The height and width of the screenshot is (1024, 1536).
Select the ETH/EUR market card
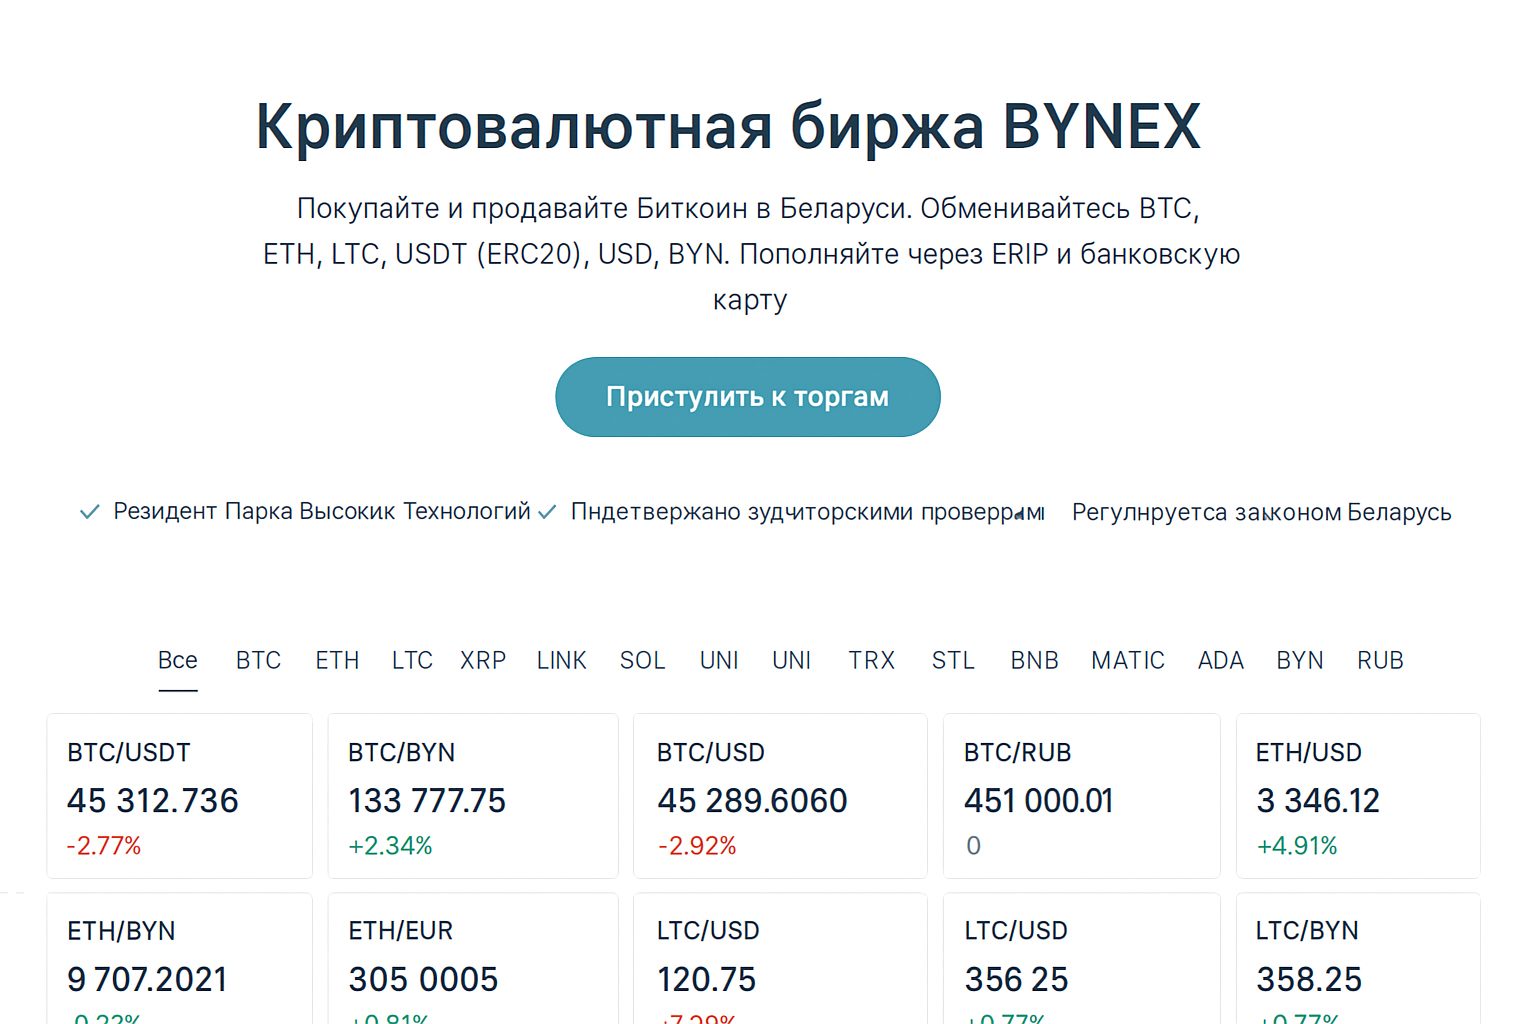[472, 965]
